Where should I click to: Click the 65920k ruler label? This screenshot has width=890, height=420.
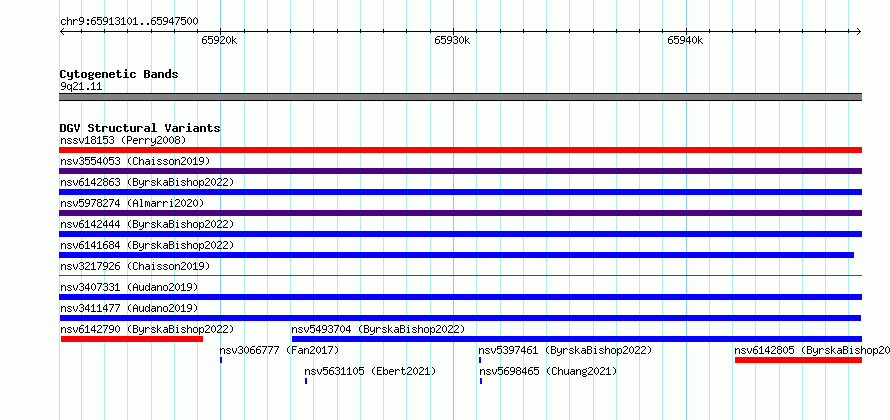click(219, 40)
